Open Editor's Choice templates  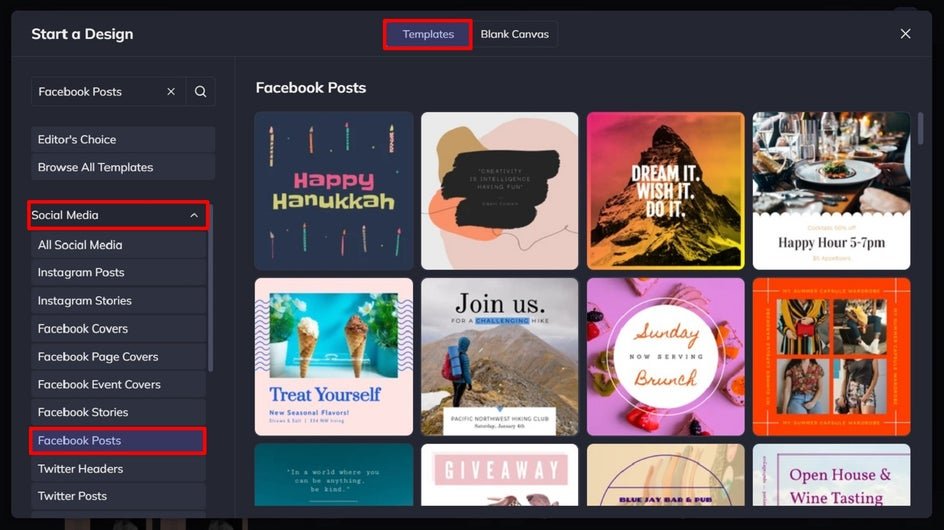click(122, 140)
